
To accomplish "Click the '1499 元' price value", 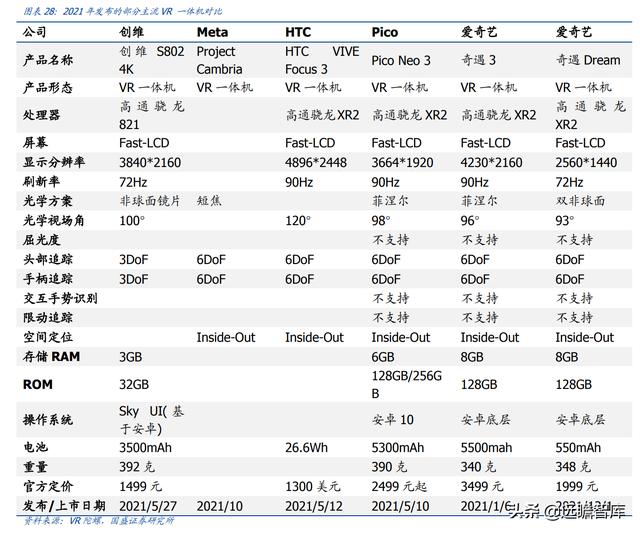I will click(x=140, y=486).
